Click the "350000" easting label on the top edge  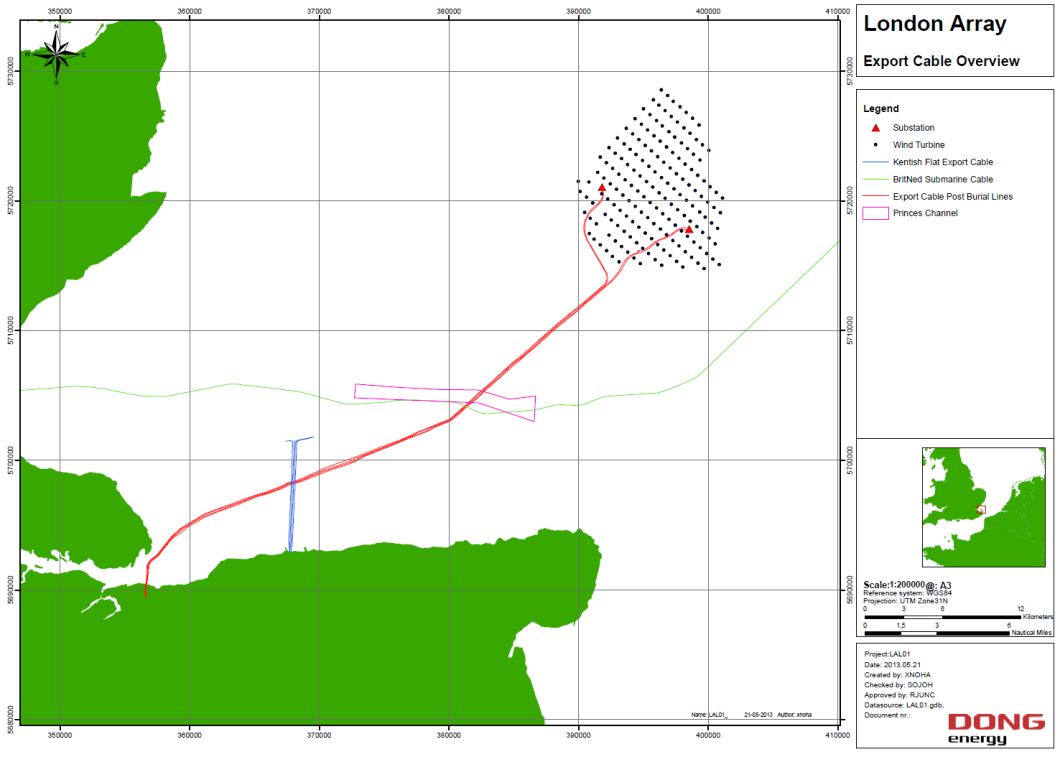(60, 11)
